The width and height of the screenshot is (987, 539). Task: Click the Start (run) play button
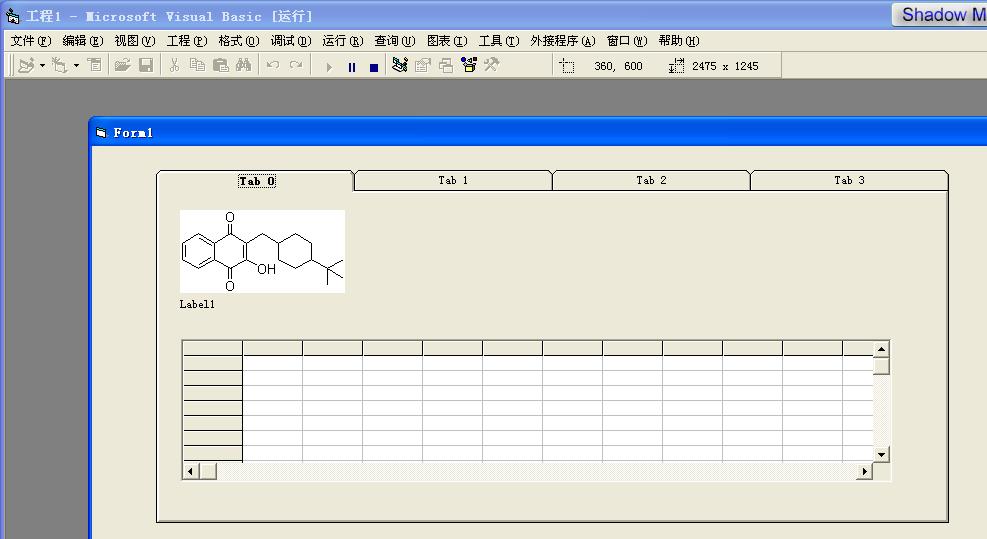pyautogui.click(x=329, y=67)
